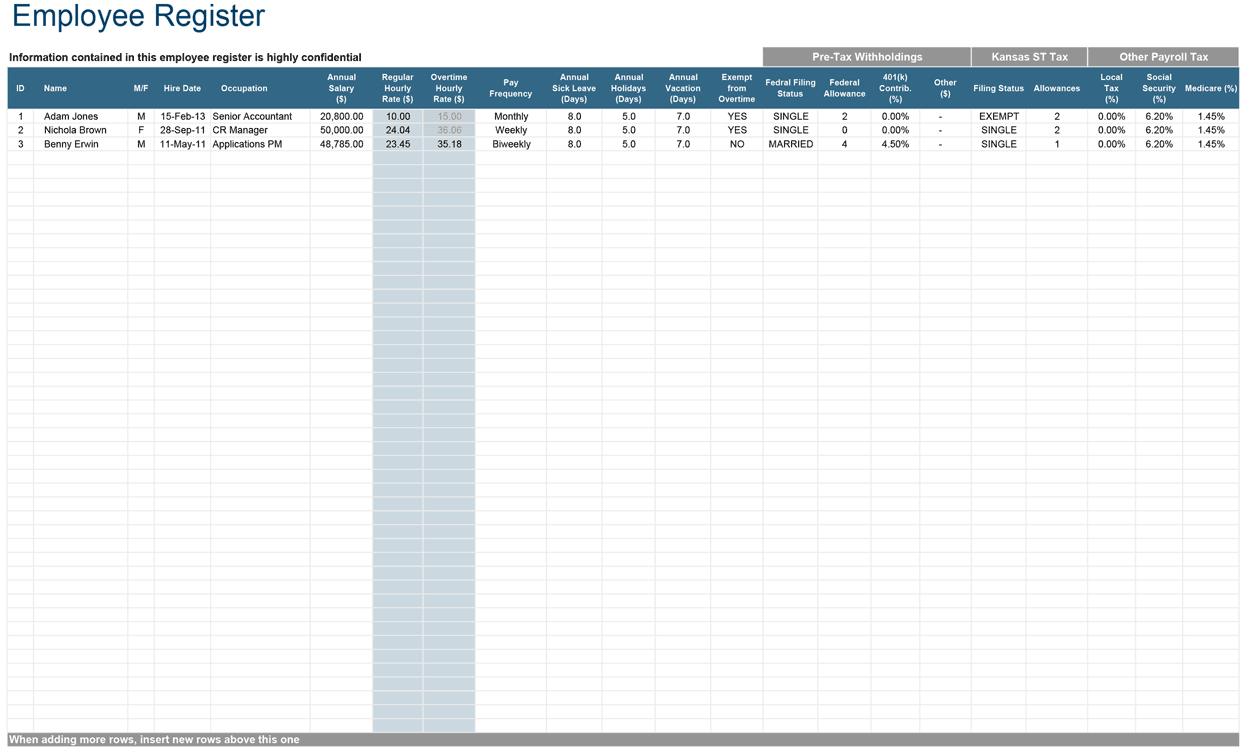Click "NO" in Benny Erwin's overtime exemption
The width and height of the screenshot is (1246, 750).
pyautogui.click(x=737, y=144)
